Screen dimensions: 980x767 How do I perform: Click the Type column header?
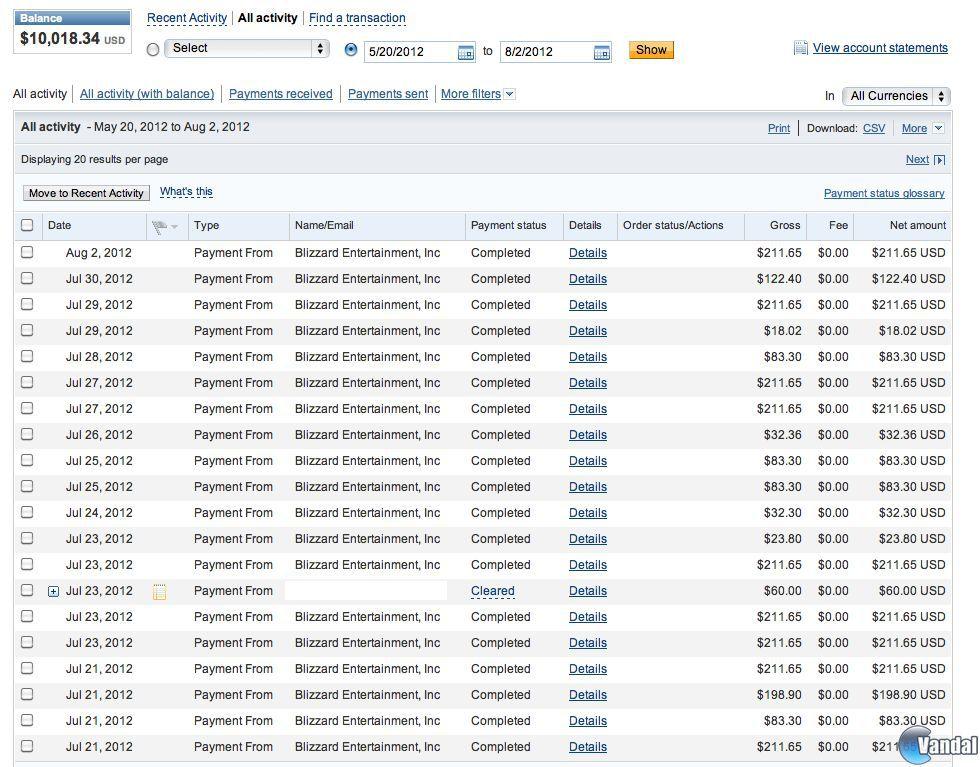(206, 225)
